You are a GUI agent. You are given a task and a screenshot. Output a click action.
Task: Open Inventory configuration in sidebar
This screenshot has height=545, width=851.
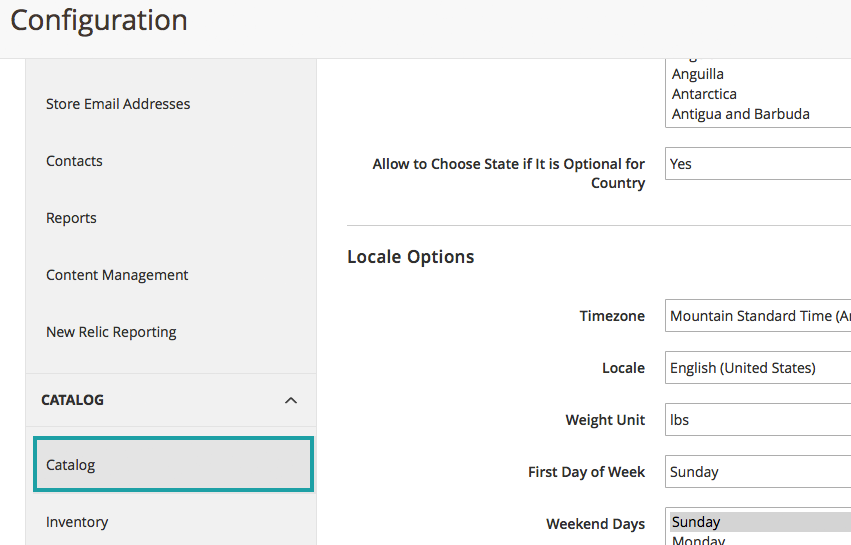(77, 522)
